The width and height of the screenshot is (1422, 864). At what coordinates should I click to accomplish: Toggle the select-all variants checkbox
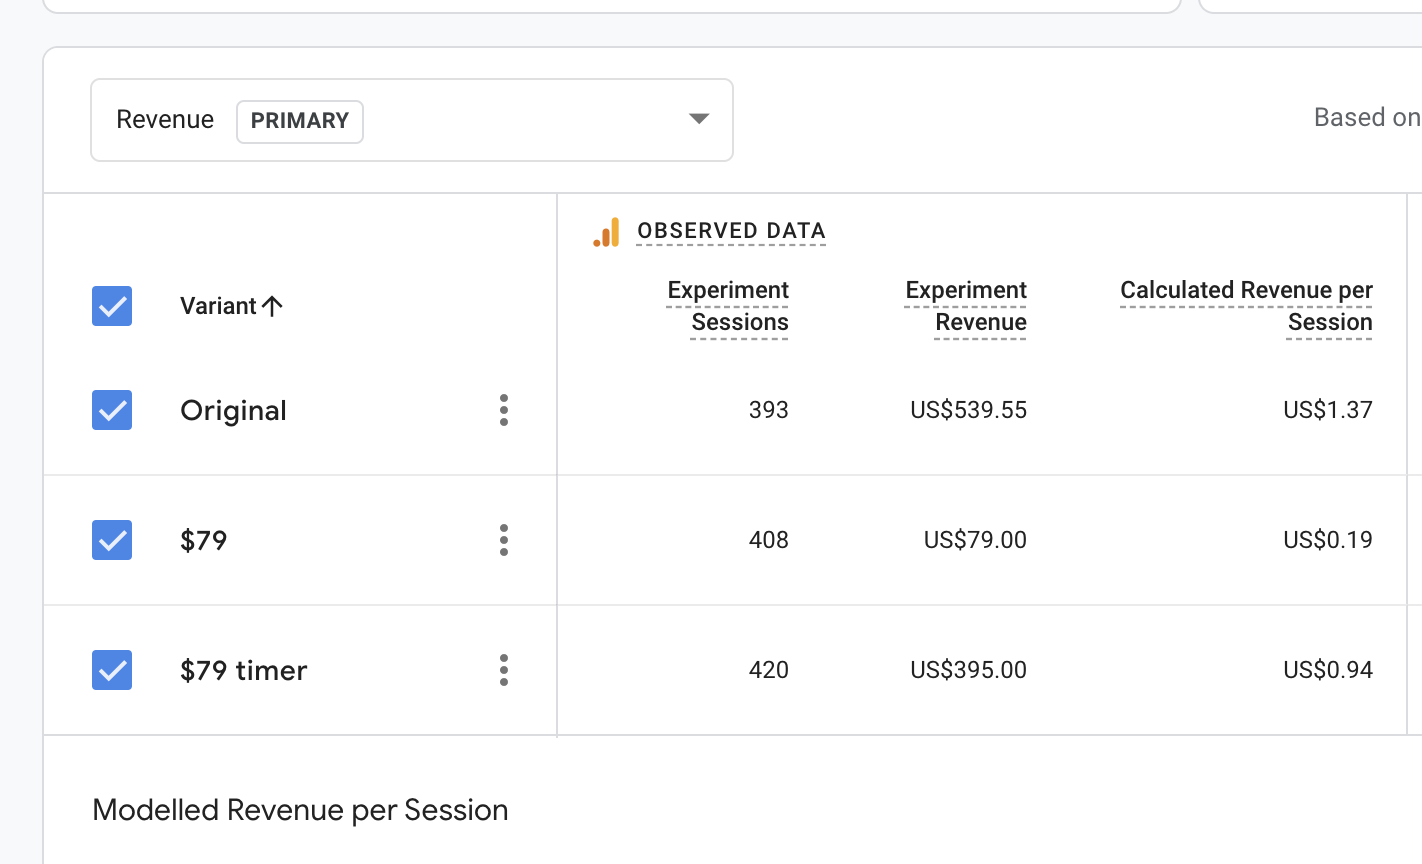[x=112, y=306]
